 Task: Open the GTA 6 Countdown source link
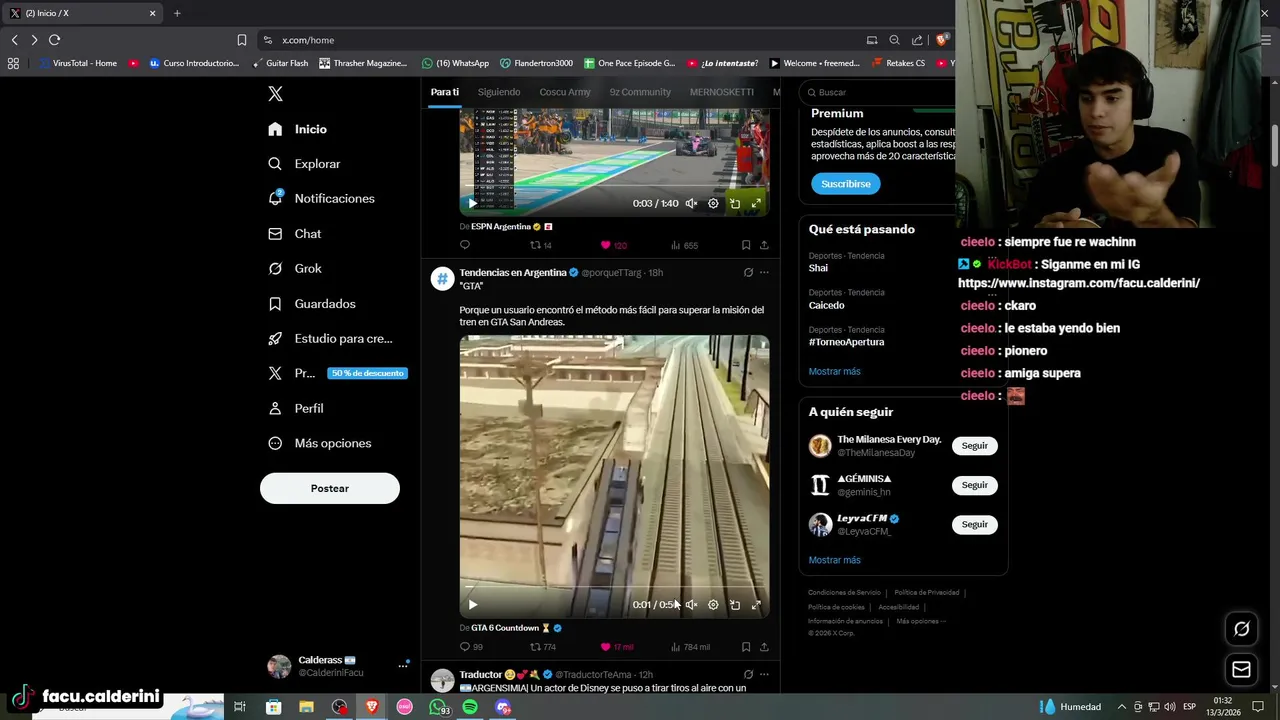pos(511,628)
